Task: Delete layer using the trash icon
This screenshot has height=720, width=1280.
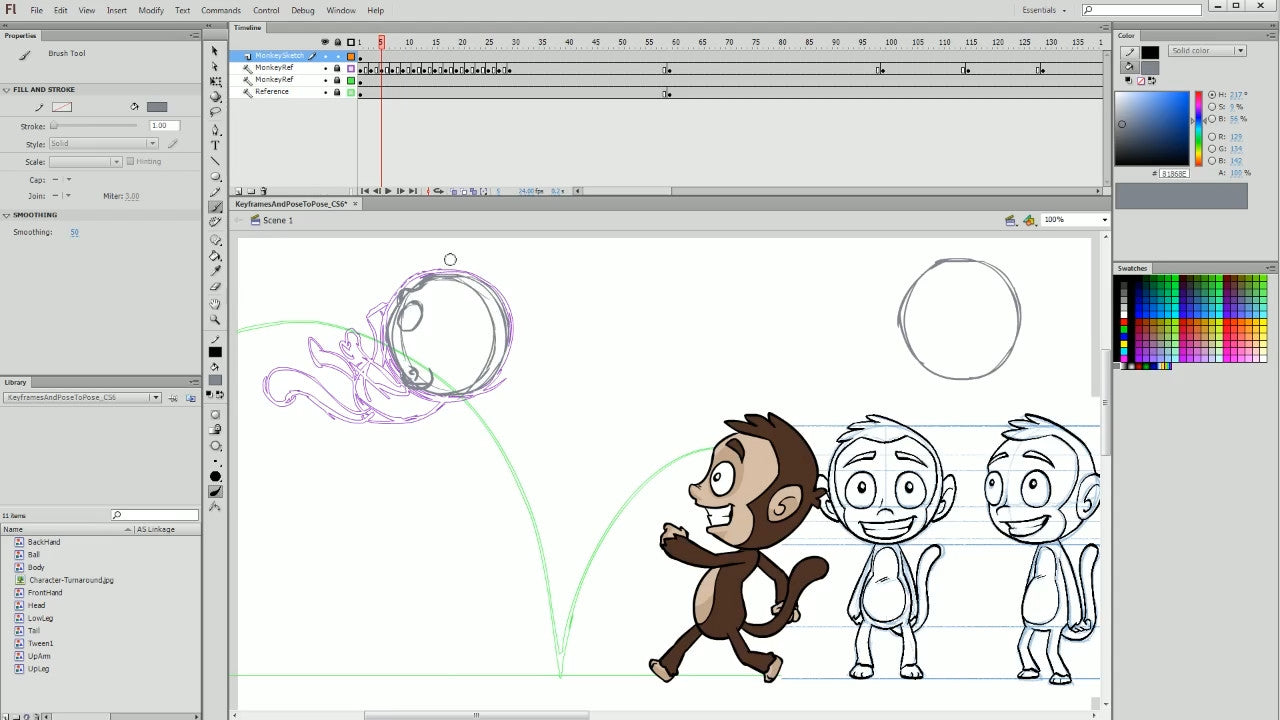Action: 263,191
